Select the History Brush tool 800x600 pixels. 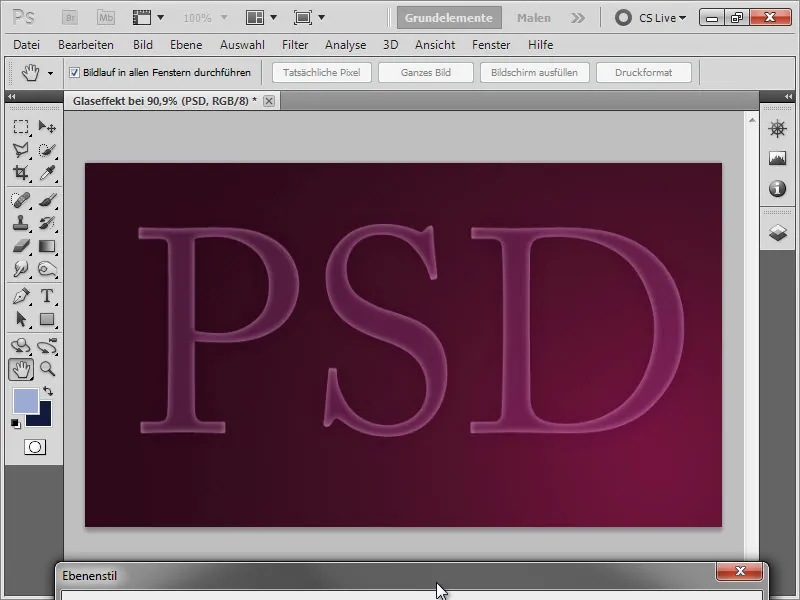47,223
